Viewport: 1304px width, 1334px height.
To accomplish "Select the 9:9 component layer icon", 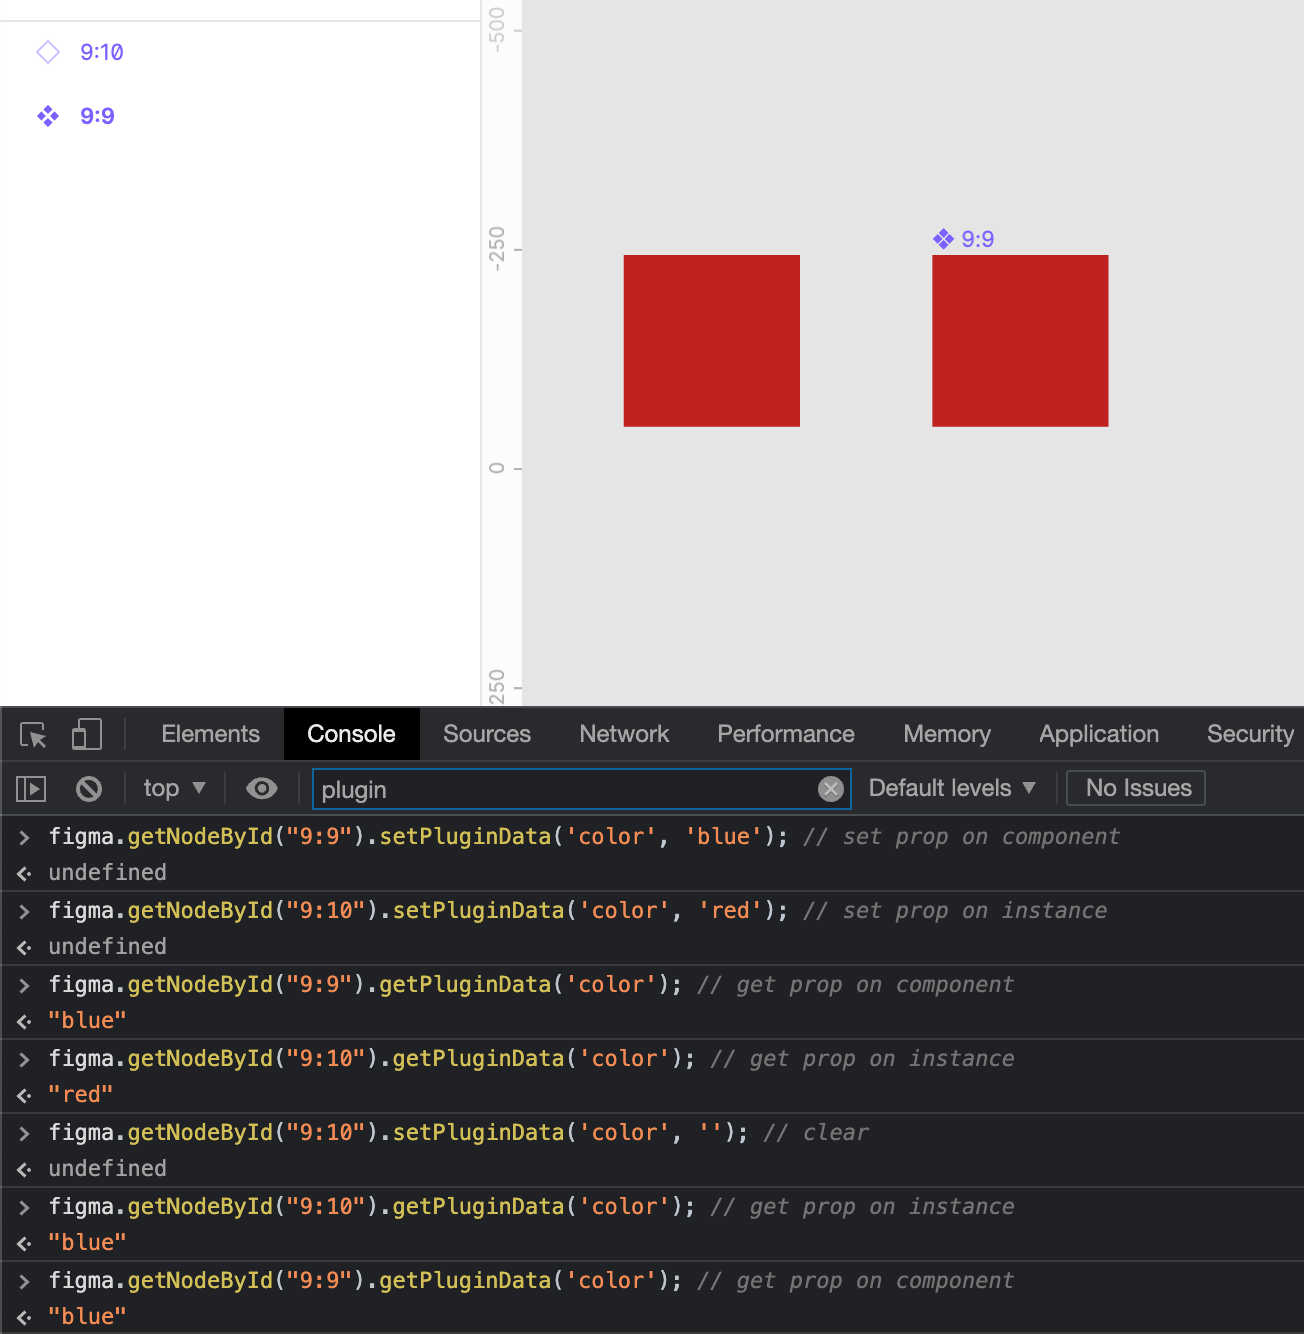I will 48,116.
